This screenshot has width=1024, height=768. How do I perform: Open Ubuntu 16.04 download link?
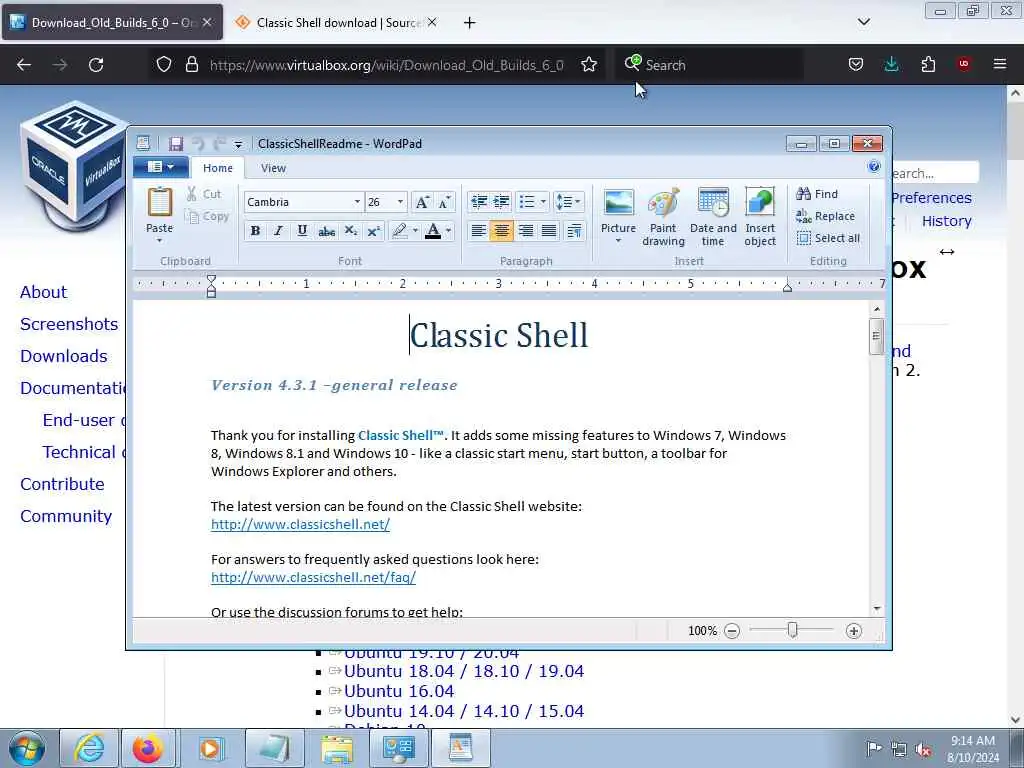pos(399,691)
